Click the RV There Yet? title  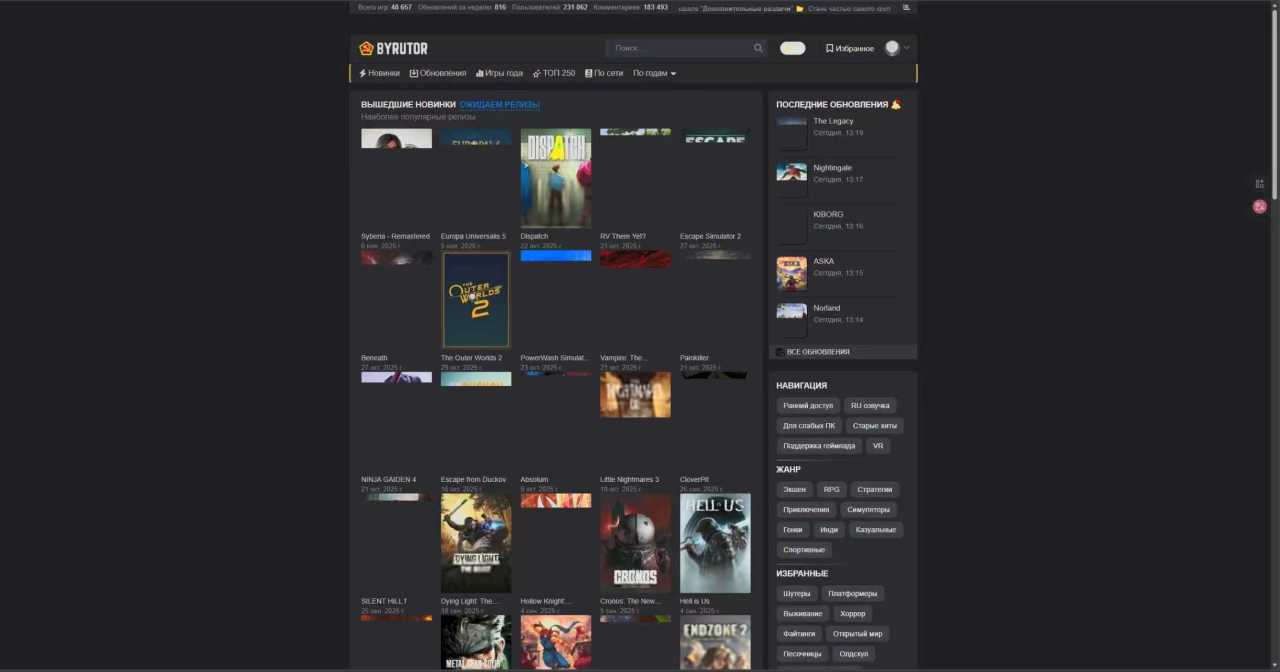[x=623, y=237]
